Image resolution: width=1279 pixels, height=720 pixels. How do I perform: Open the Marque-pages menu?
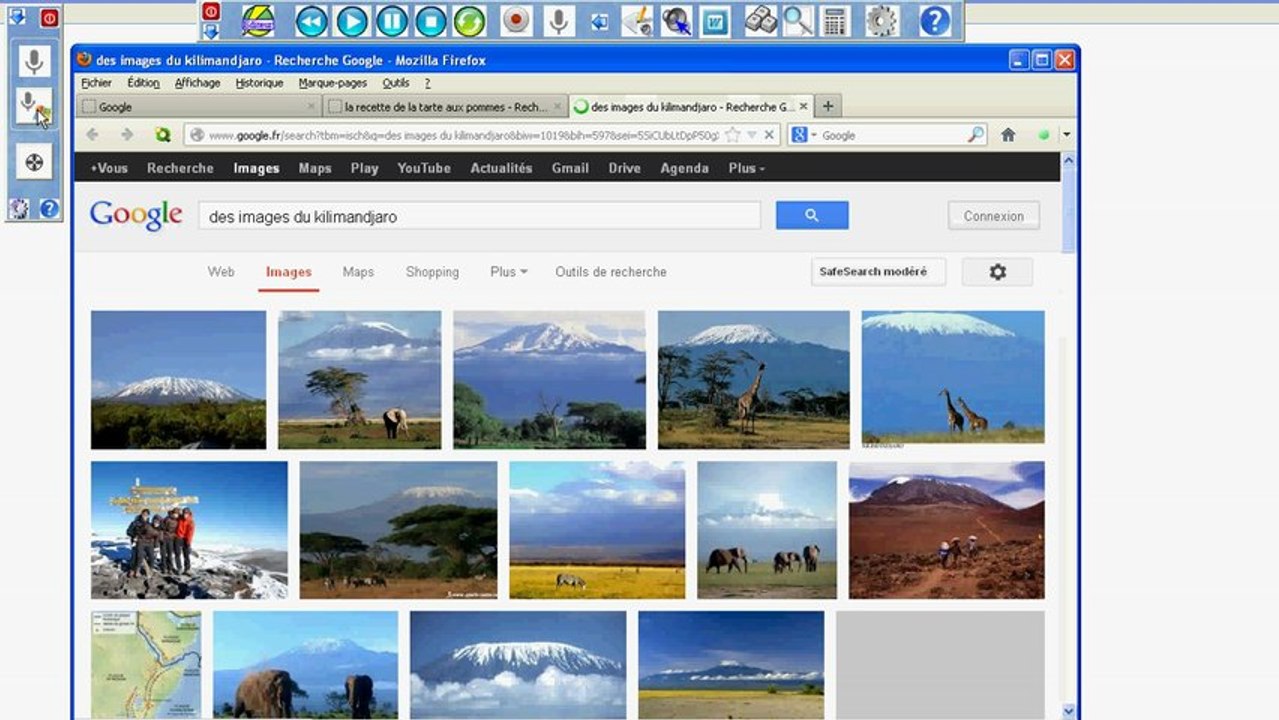click(x=333, y=83)
